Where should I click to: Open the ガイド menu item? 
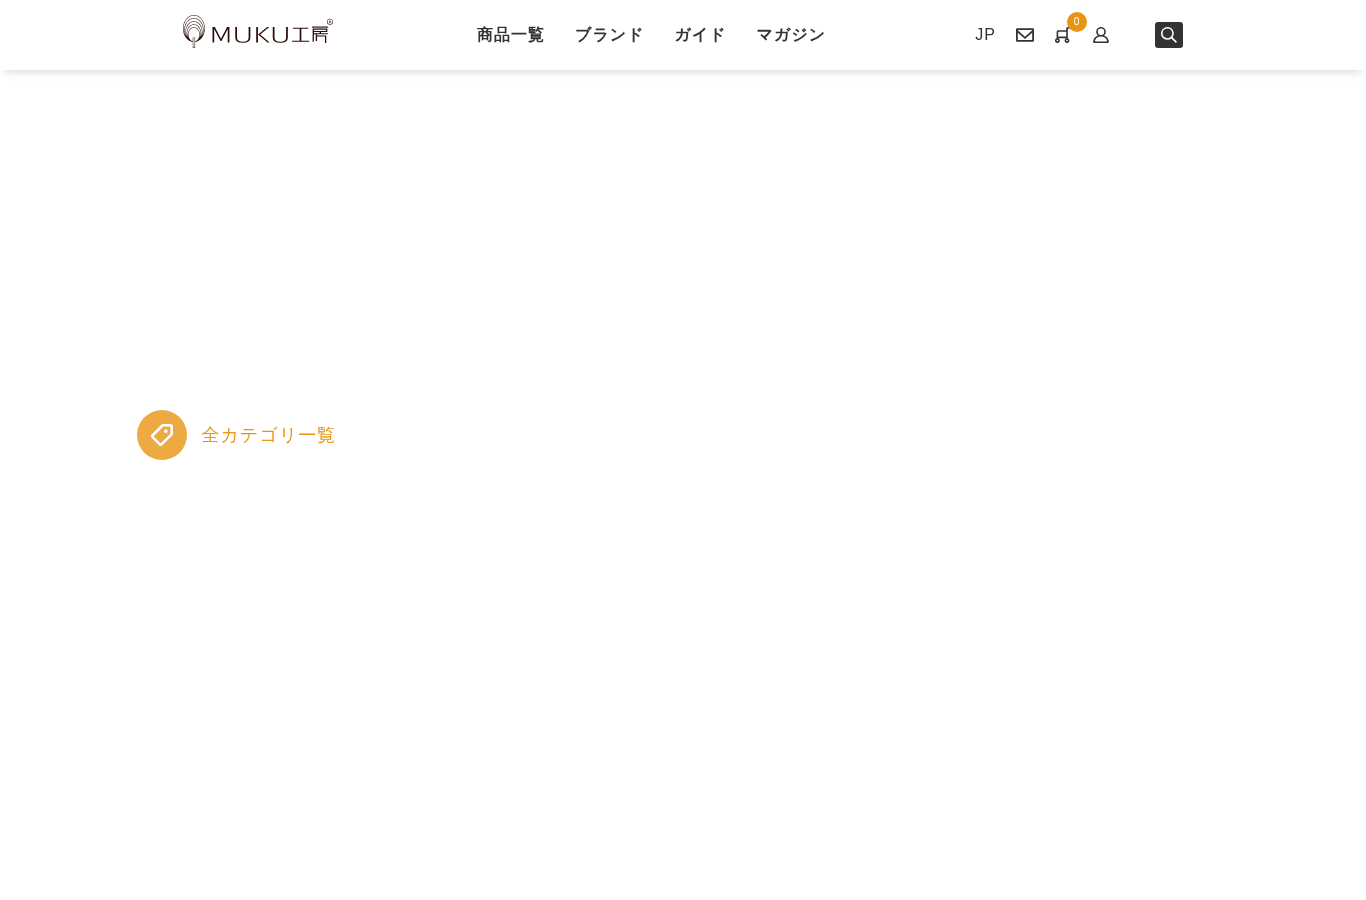pos(700,35)
